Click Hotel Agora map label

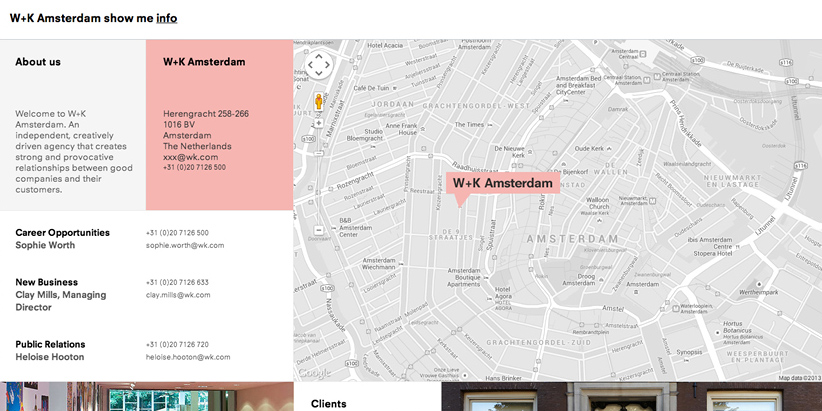point(503,293)
